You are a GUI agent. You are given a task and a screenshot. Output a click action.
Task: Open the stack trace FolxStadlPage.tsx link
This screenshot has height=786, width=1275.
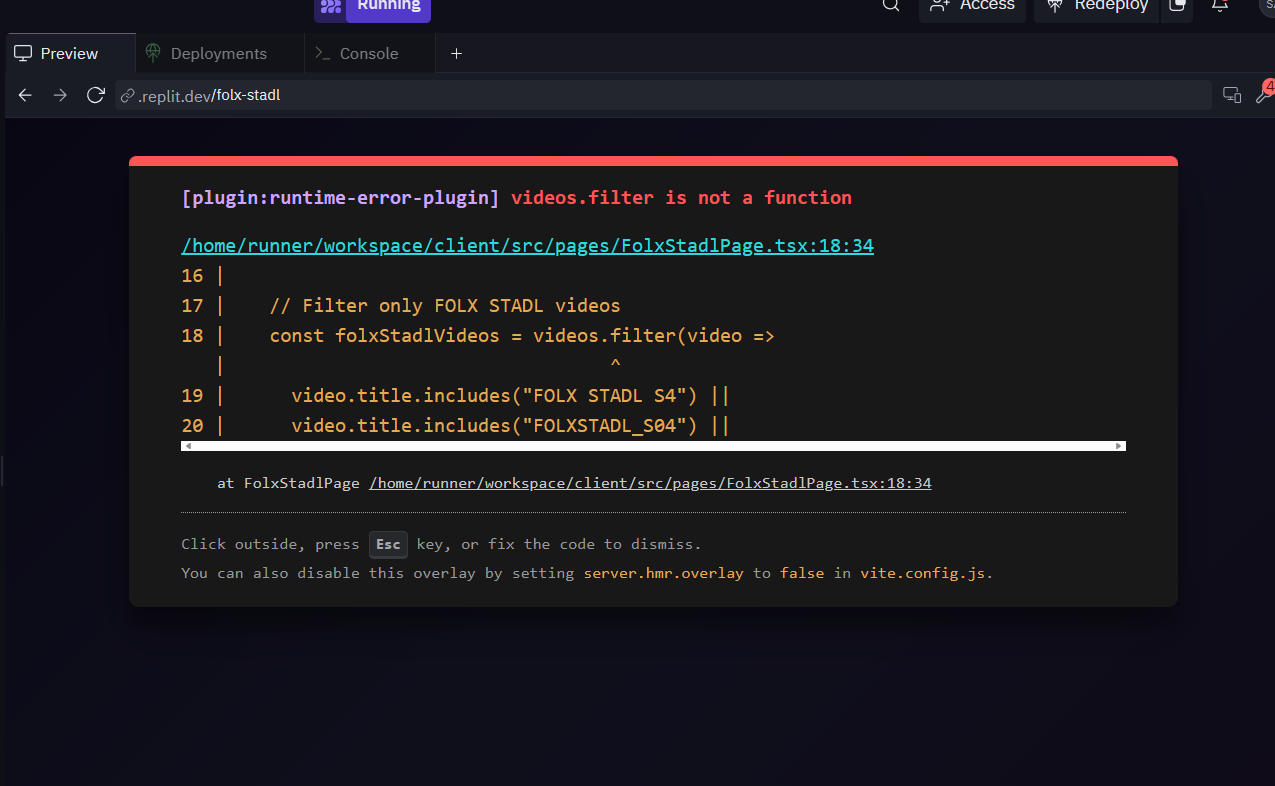coord(650,483)
